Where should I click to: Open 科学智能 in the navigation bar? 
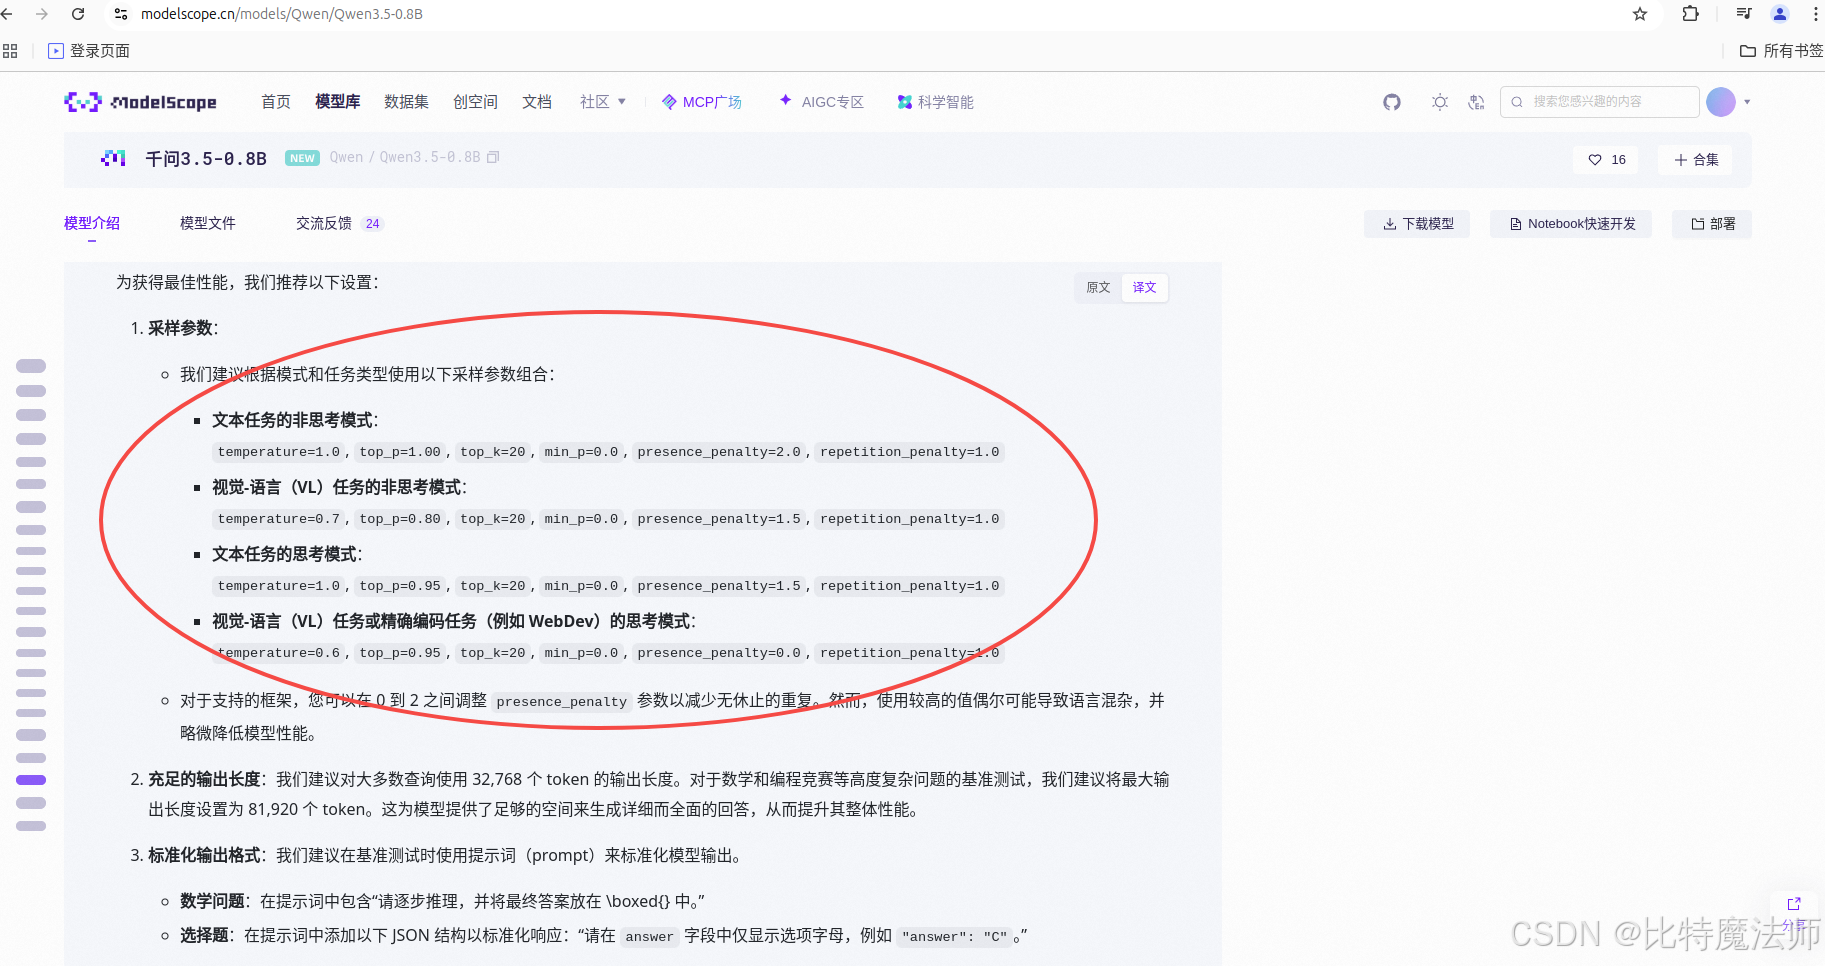(x=935, y=102)
